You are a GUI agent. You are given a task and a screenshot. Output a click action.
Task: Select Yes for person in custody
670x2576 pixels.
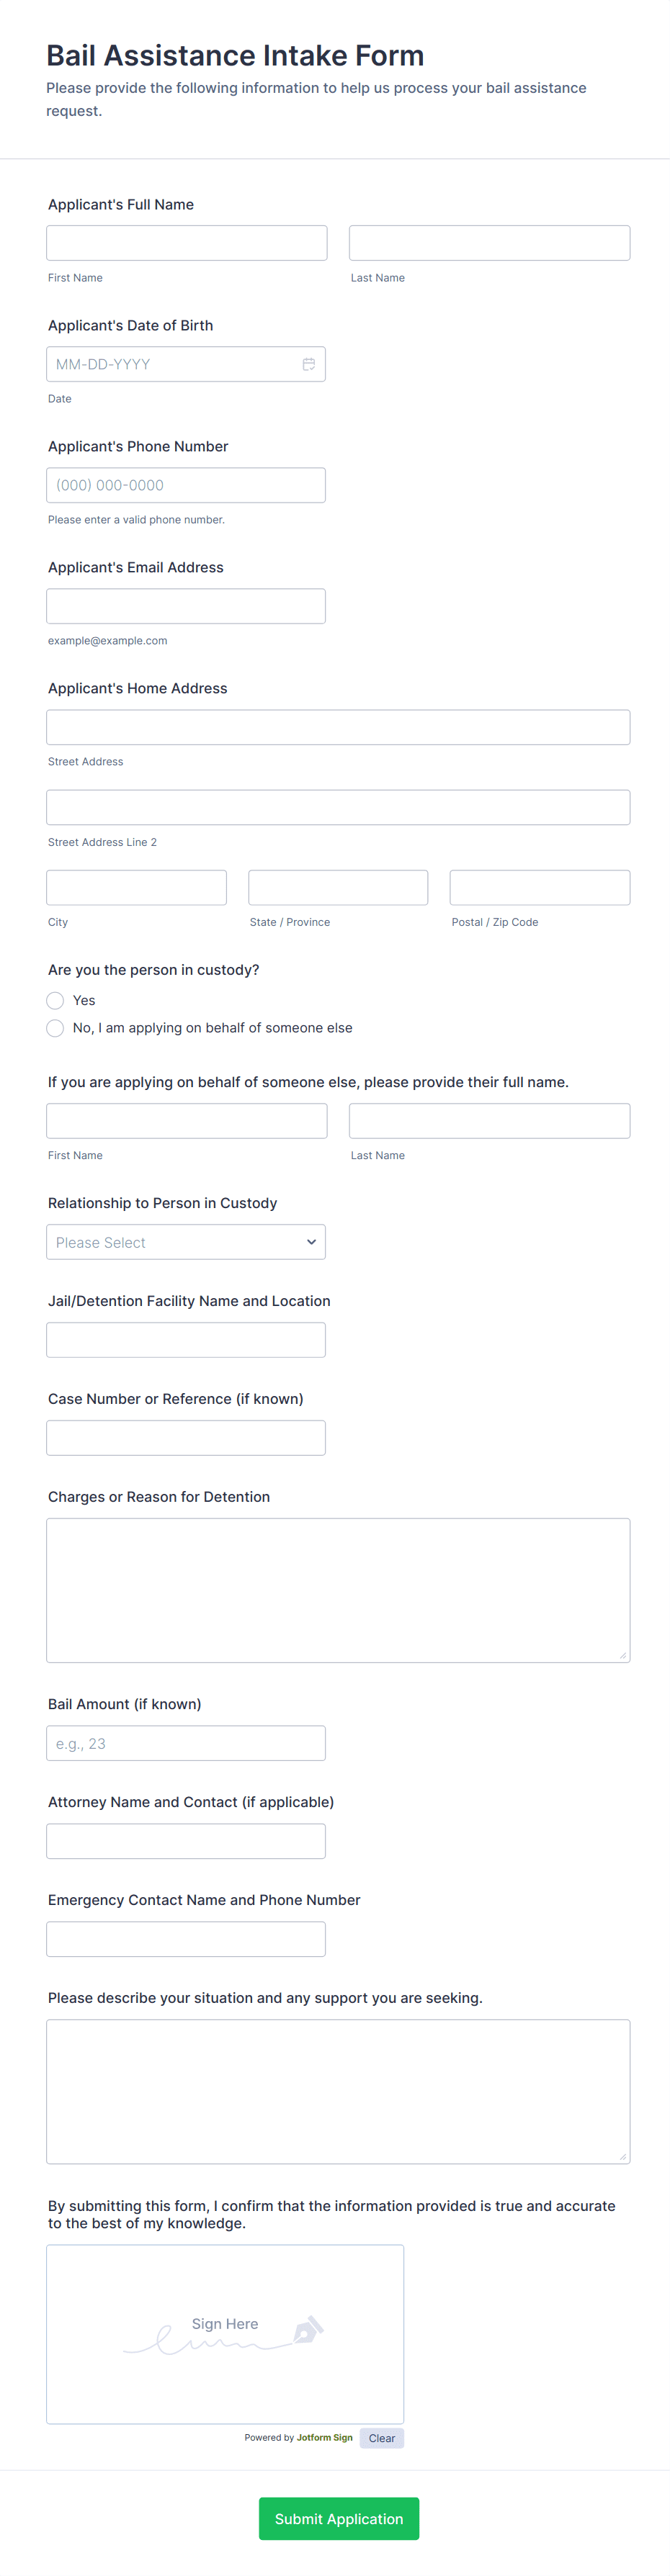[55, 1000]
